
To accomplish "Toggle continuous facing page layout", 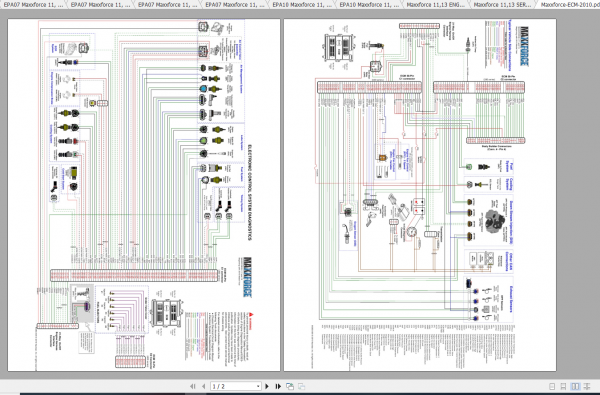I will [x=586, y=387].
